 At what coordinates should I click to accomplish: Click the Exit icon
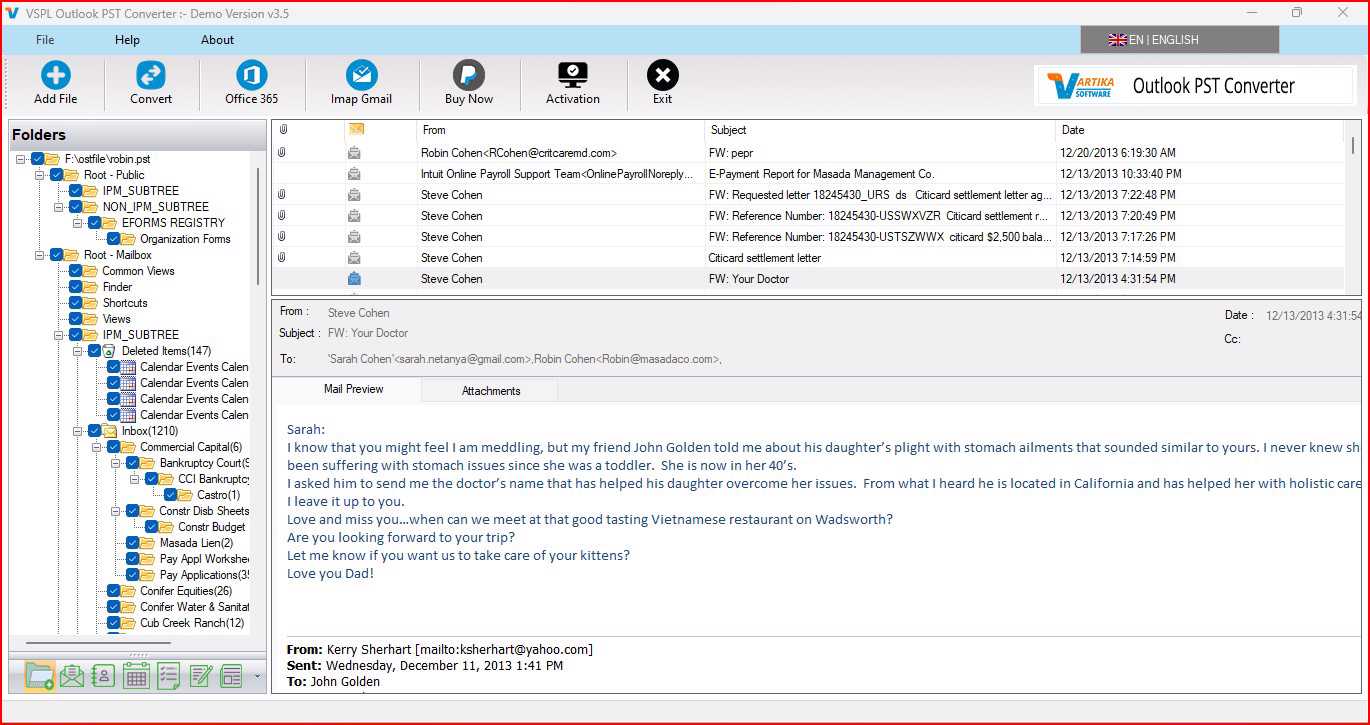662,76
